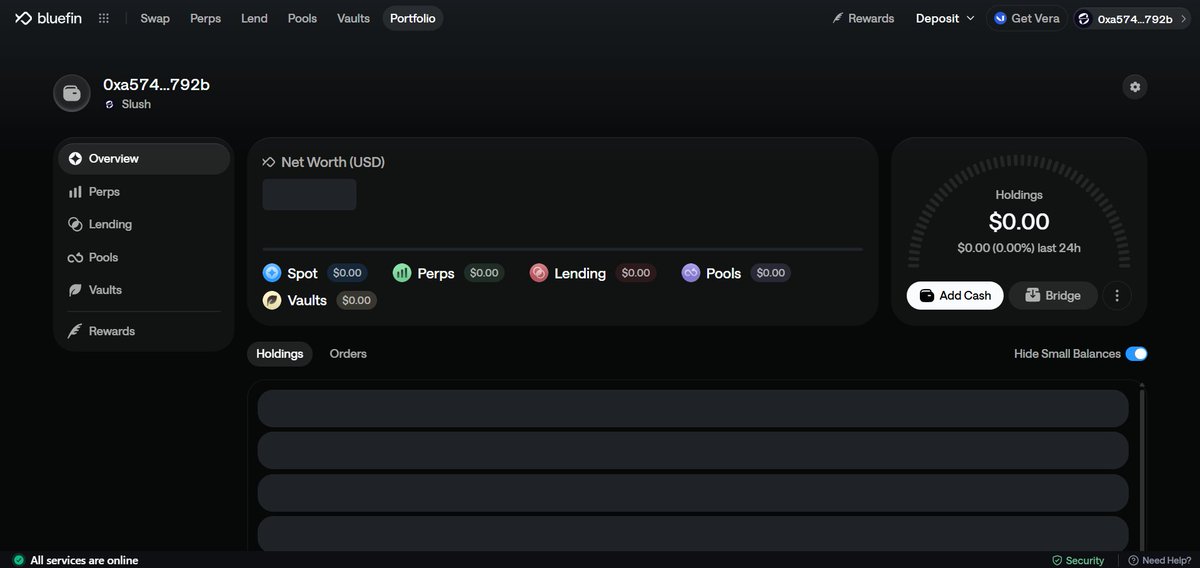
Task: Open the Security link in footer
Action: [1078, 560]
